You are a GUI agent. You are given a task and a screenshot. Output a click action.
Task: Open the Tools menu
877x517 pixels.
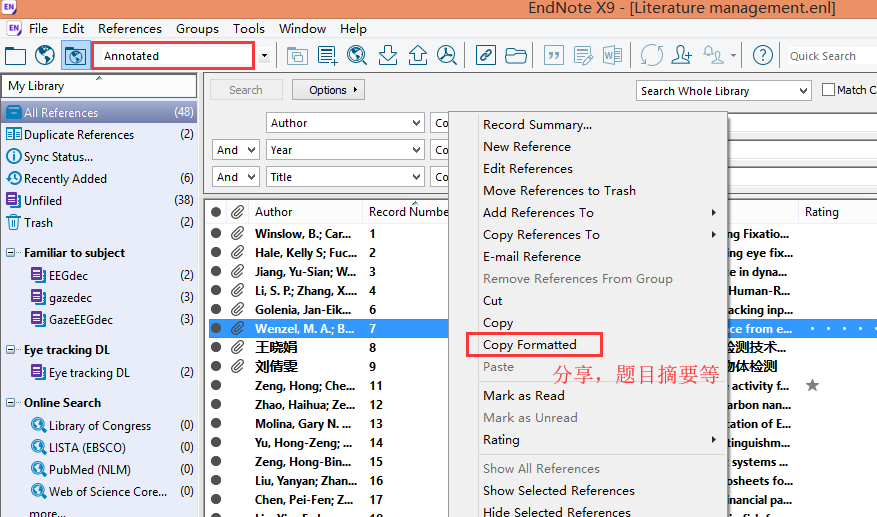click(x=249, y=29)
